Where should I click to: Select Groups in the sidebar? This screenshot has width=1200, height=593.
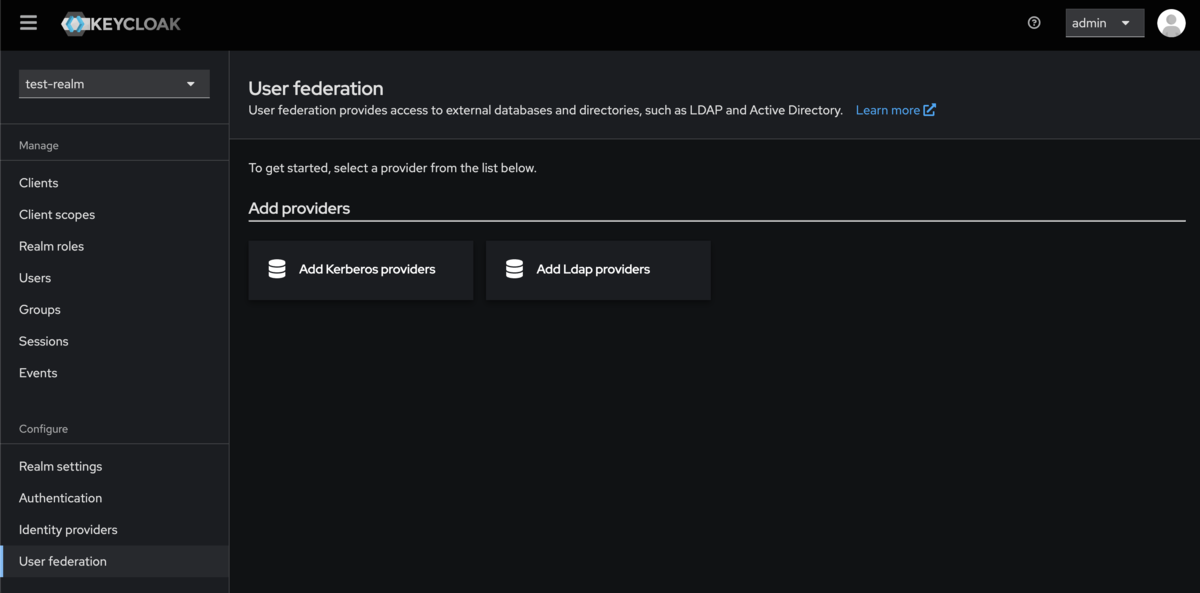pyautogui.click(x=114, y=310)
